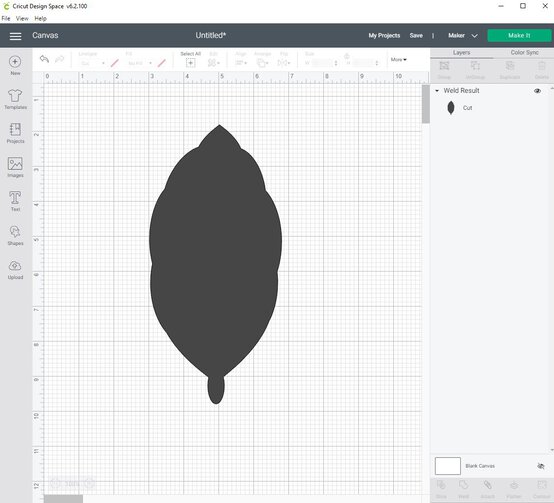Image resolution: width=554 pixels, height=503 pixels.
Task: Click the Untitled* project title
Action: click(x=211, y=35)
